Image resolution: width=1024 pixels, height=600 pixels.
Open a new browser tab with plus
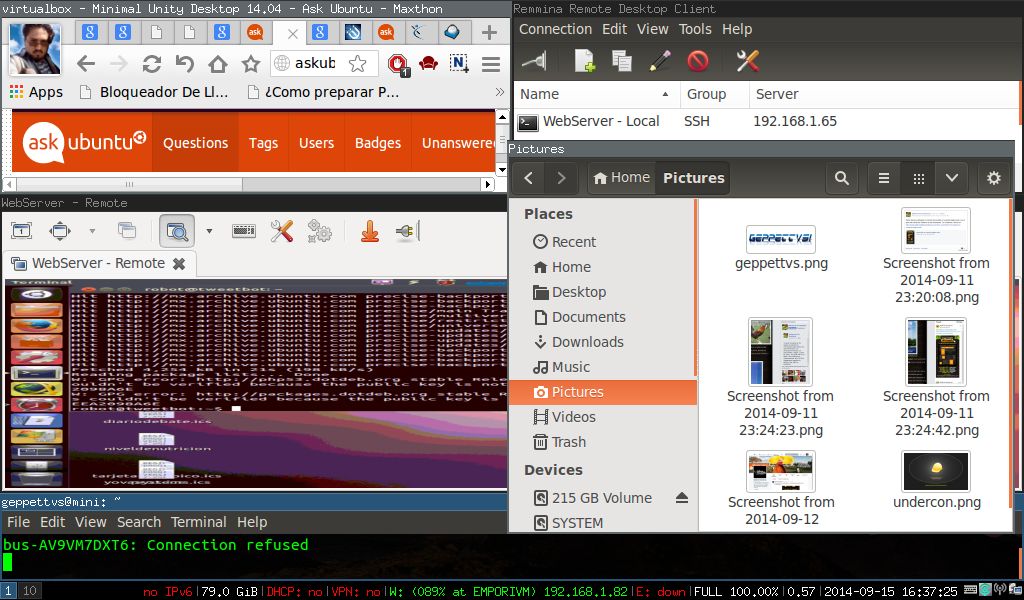489,32
